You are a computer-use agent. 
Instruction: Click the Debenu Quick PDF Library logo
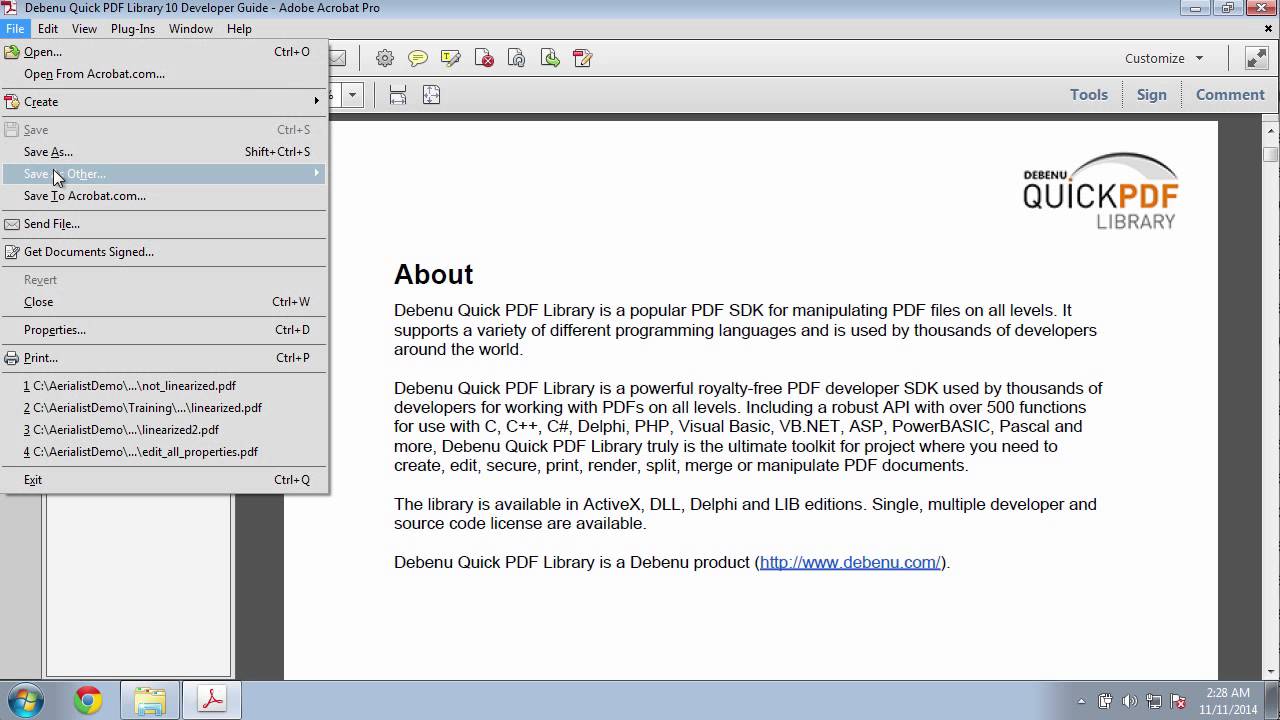(x=1100, y=192)
